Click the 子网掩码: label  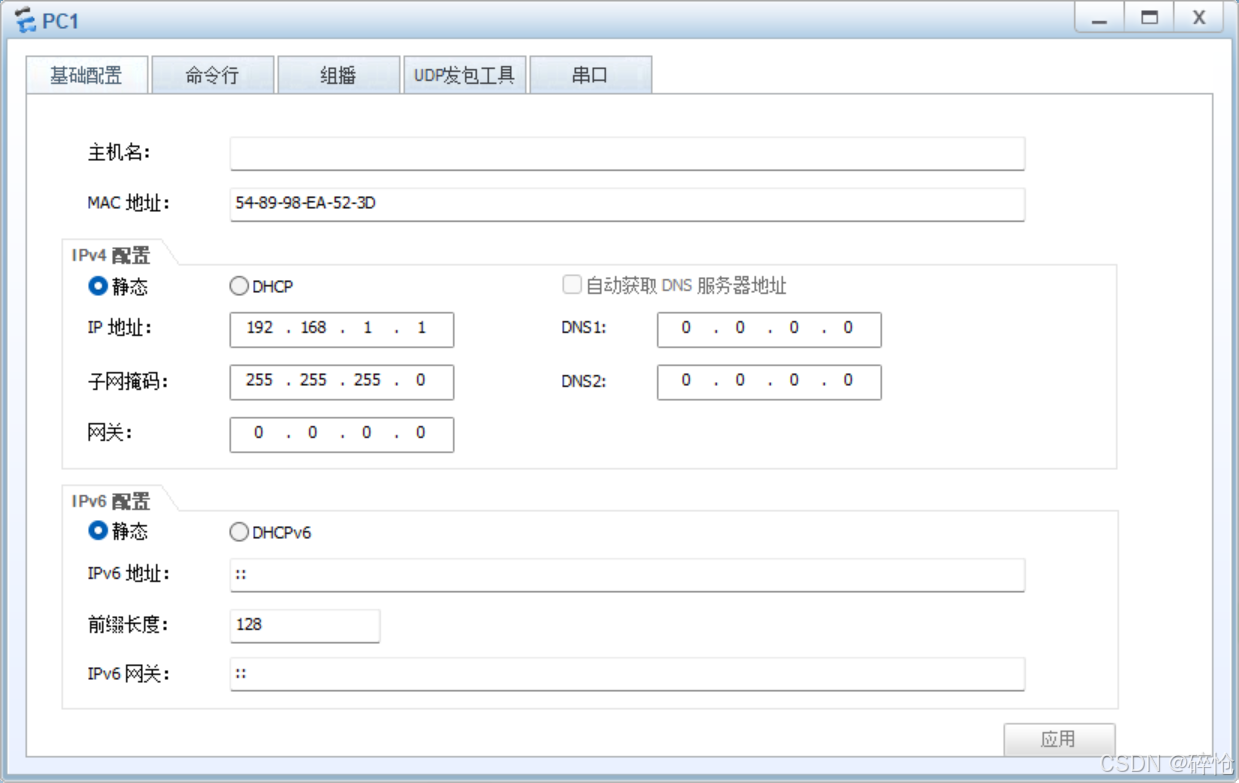(x=128, y=381)
